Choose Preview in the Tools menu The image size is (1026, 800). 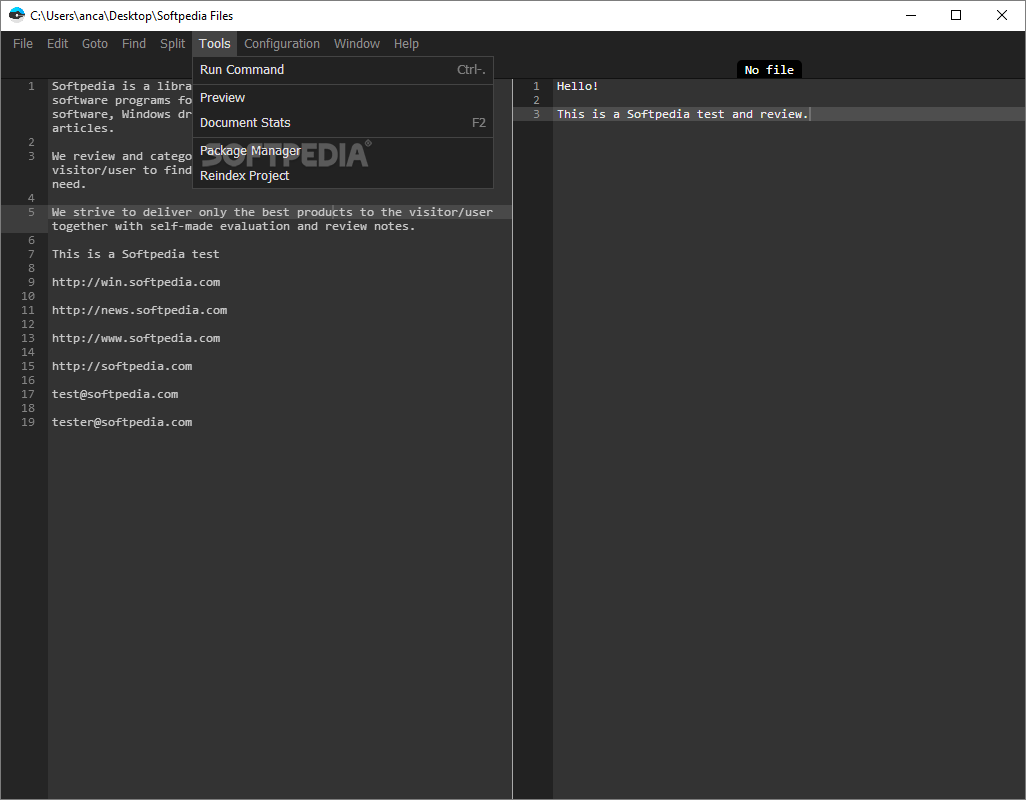click(x=343, y=97)
